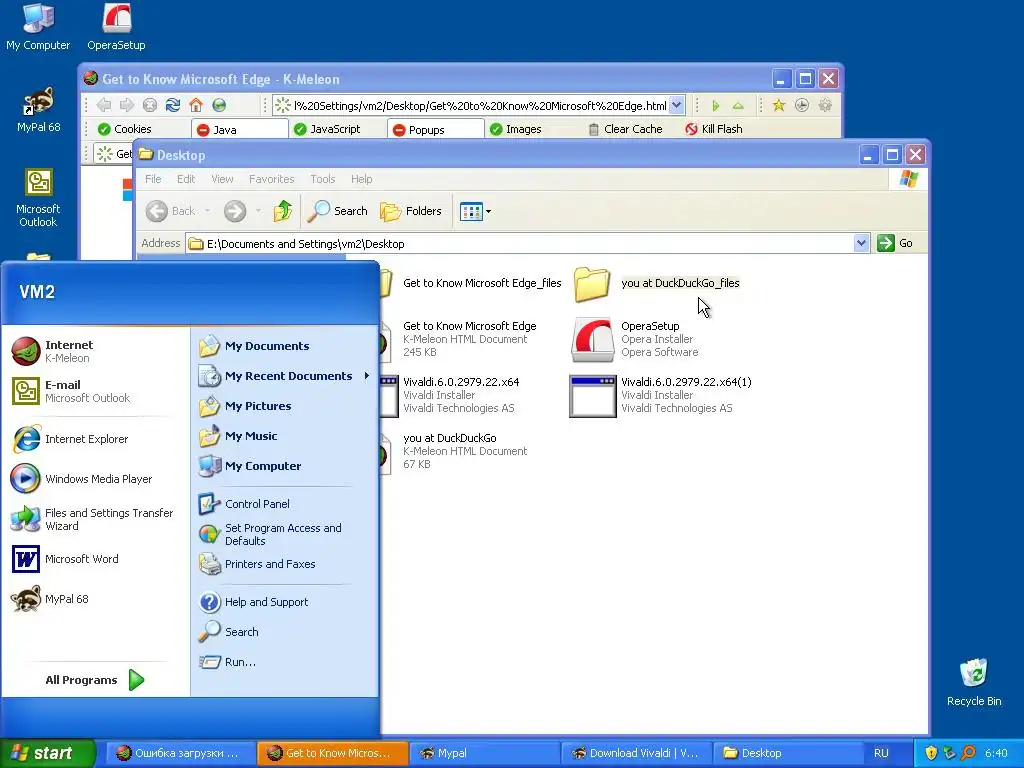Toggle Java in K-Meleon privacy bar

239,129
